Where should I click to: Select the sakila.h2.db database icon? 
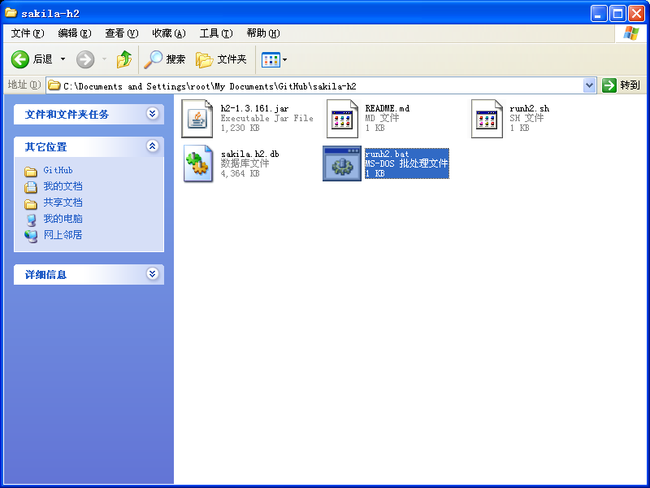pos(197,163)
